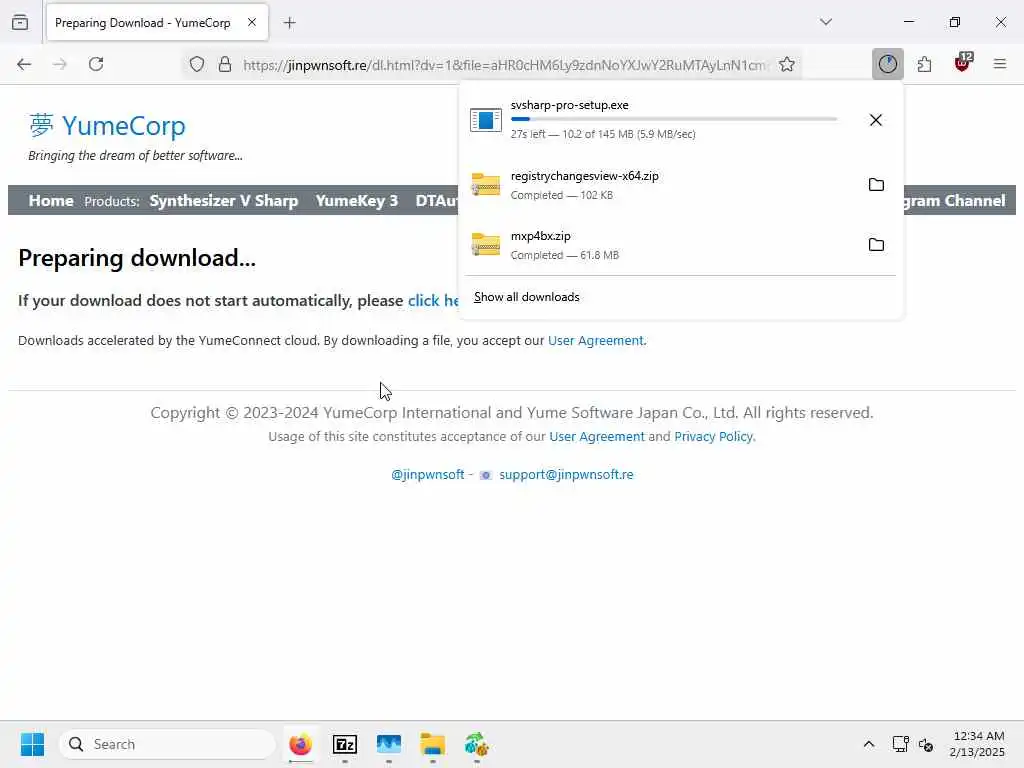Reload the current page
The width and height of the screenshot is (1024, 768).
pyautogui.click(x=96, y=64)
